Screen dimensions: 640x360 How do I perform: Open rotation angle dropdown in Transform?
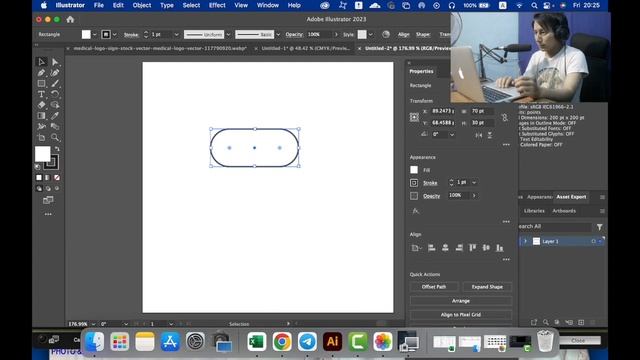(x=452, y=134)
